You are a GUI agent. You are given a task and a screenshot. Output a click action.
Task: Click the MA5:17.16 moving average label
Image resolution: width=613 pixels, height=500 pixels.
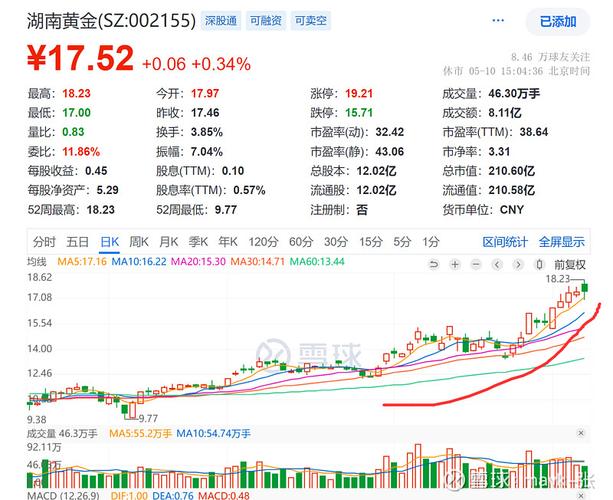coord(82,262)
